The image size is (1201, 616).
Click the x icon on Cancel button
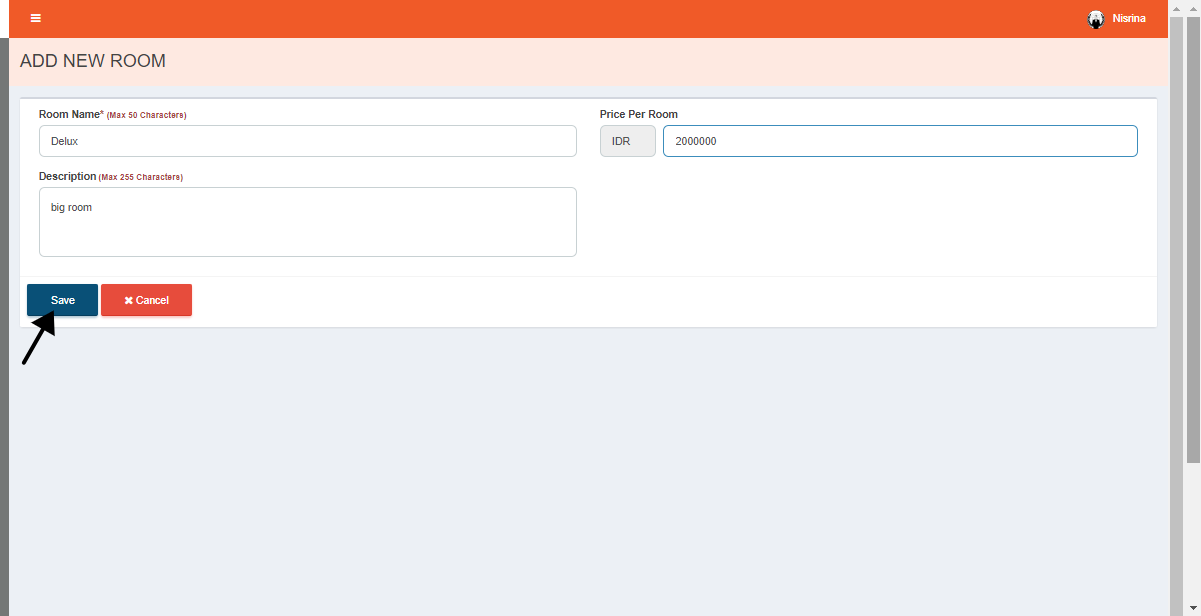coord(129,300)
